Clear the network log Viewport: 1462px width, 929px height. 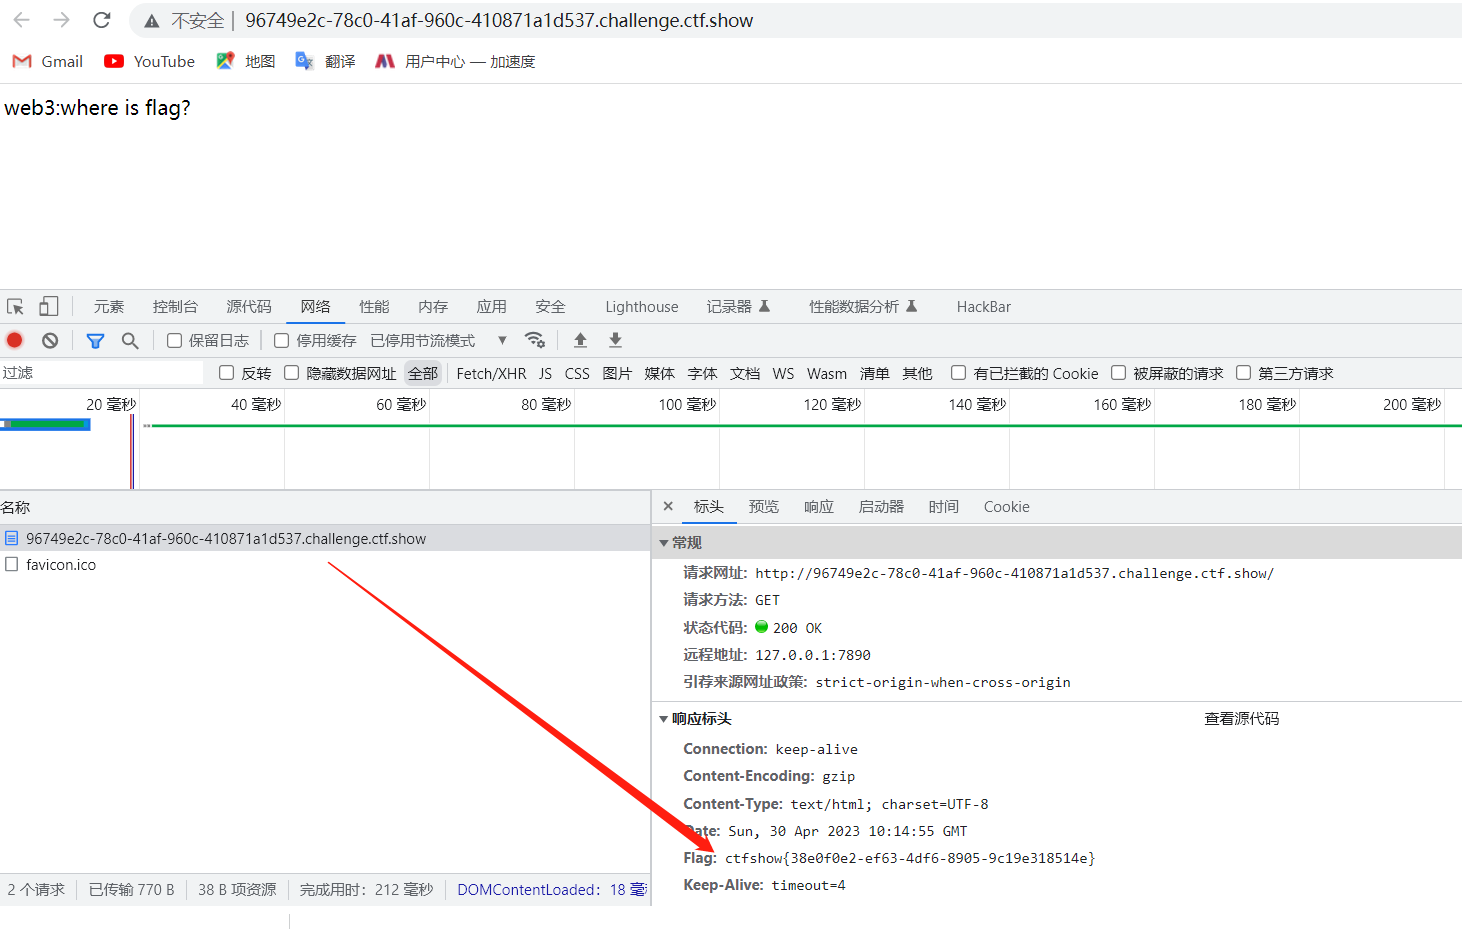click(50, 341)
